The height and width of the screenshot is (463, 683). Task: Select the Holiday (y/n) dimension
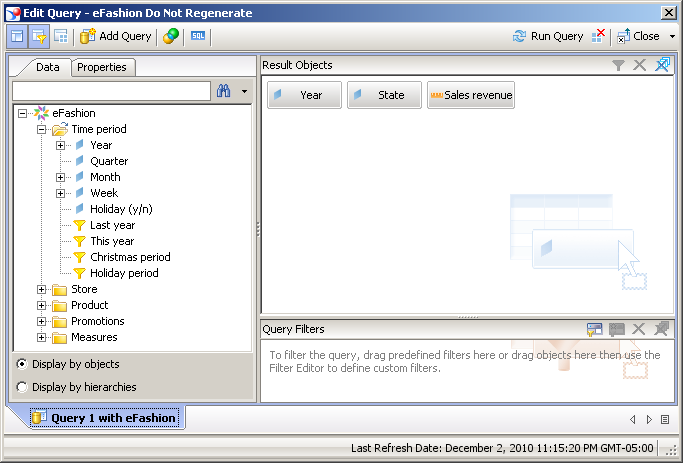(121, 209)
